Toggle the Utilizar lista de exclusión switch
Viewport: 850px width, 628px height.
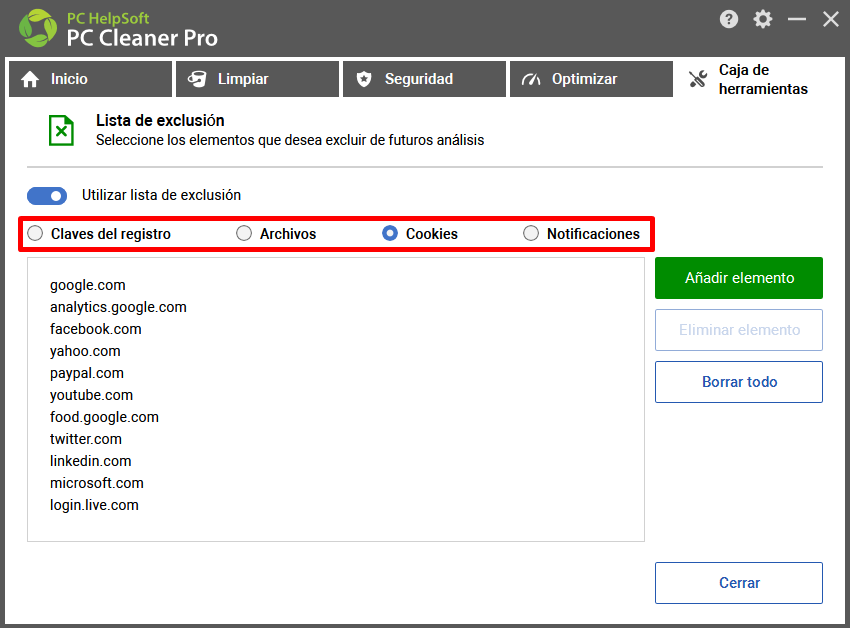click(x=47, y=196)
